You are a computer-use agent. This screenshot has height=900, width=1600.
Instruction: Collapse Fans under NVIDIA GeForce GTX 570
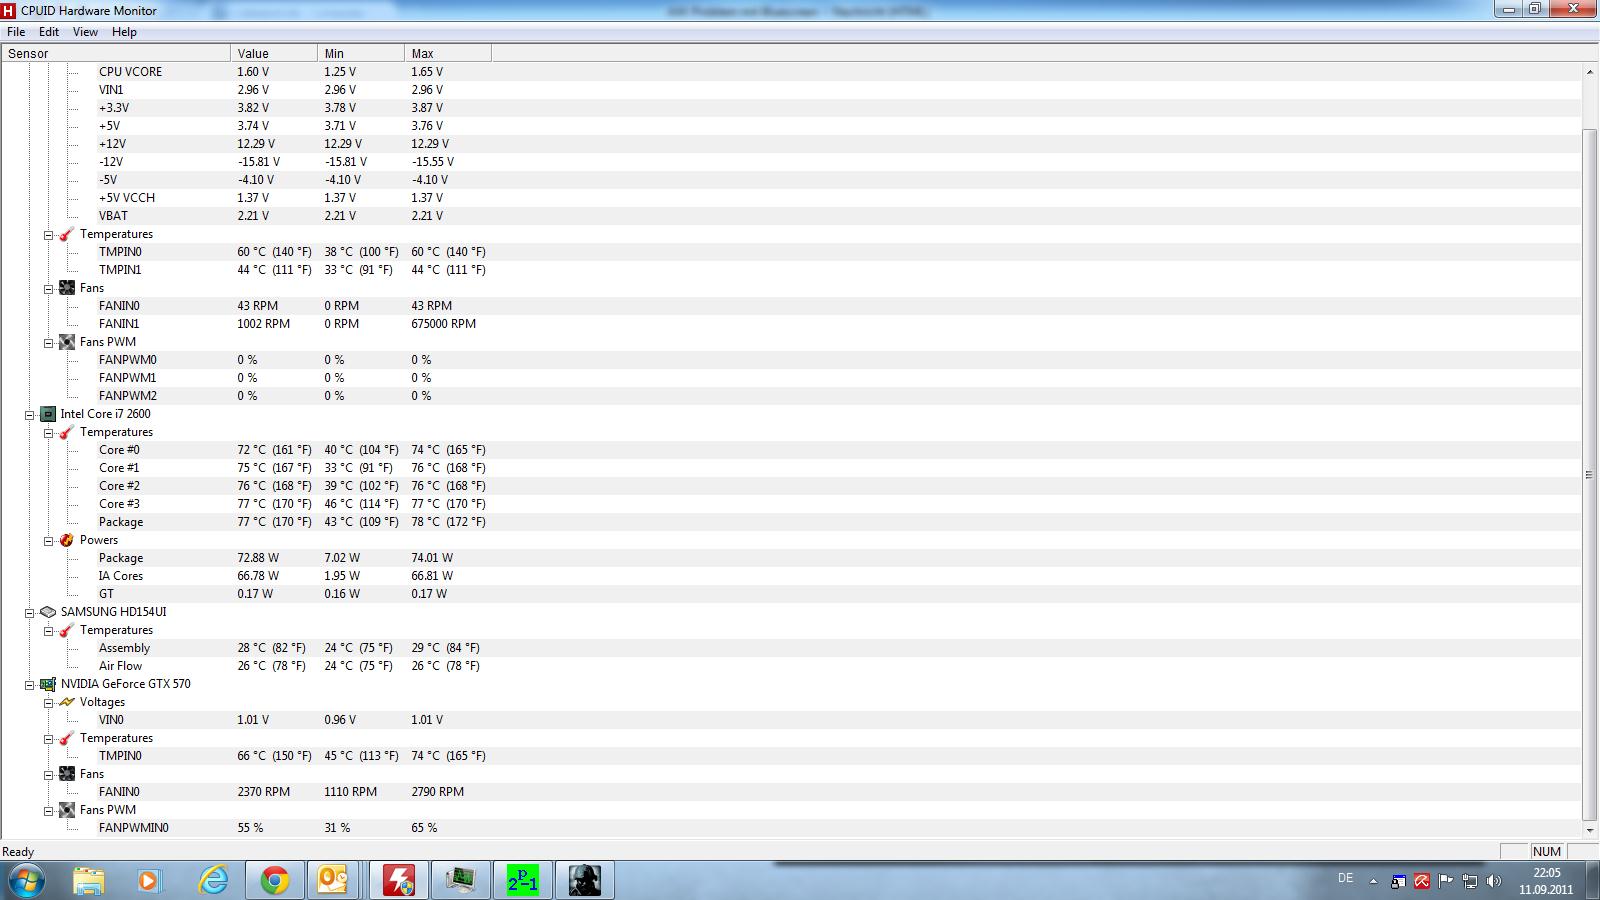coord(48,774)
